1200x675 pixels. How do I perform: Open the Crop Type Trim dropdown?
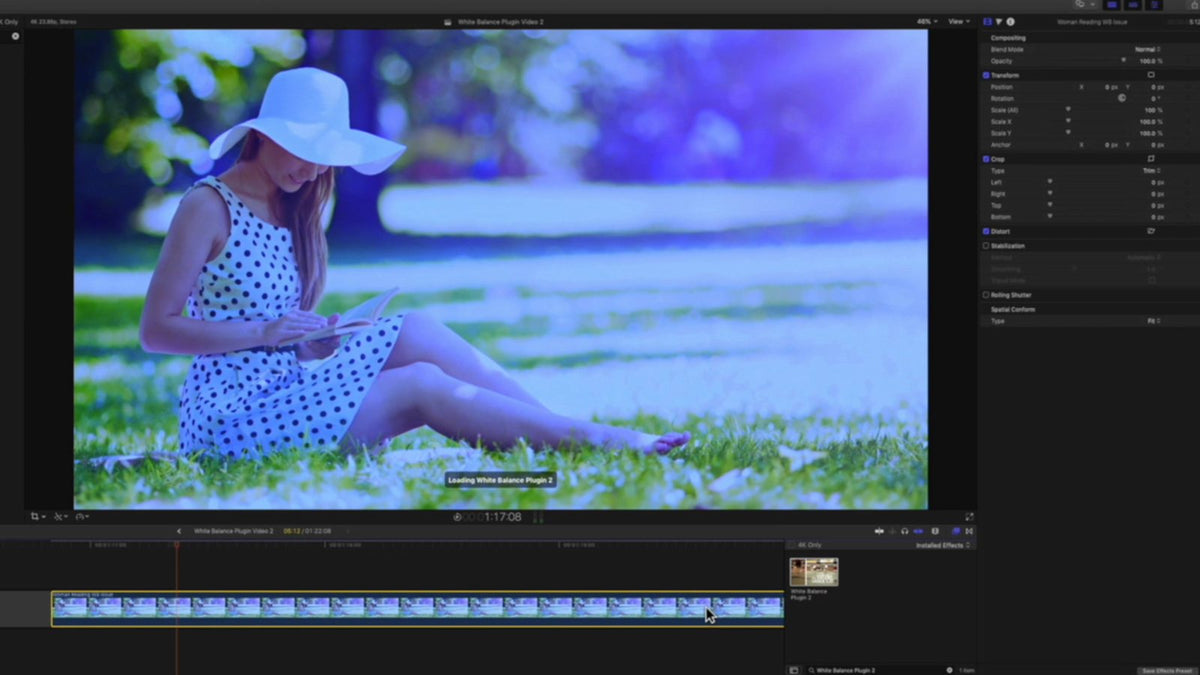[1151, 171]
